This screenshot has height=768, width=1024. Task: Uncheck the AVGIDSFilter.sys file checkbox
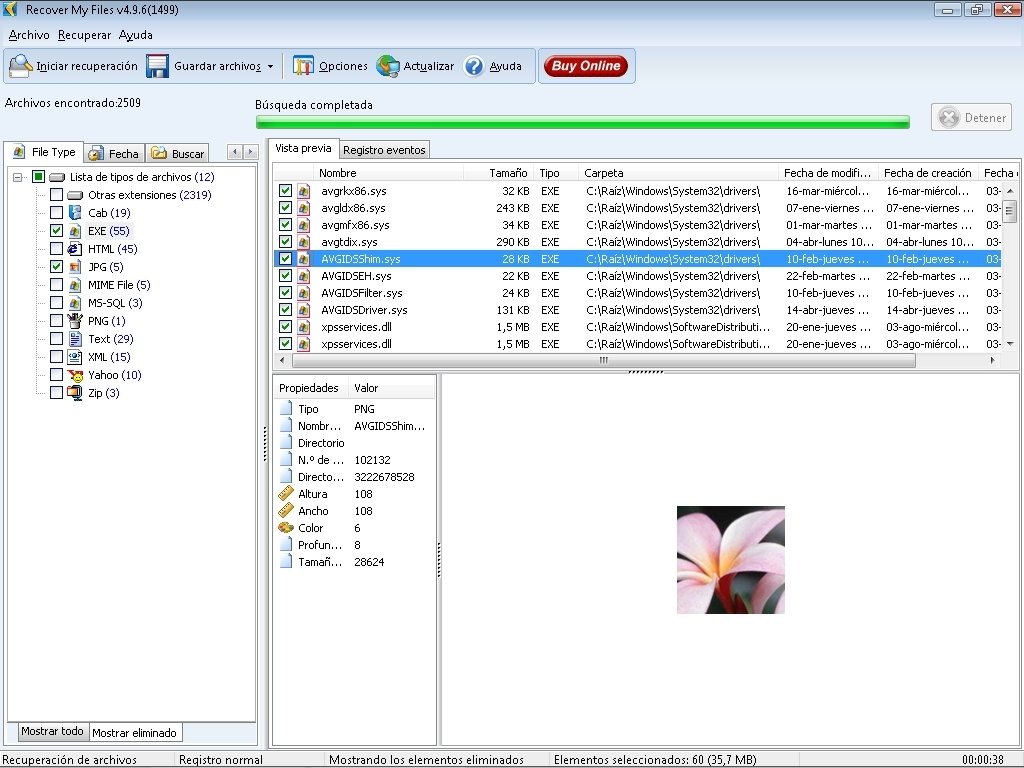point(285,293)
